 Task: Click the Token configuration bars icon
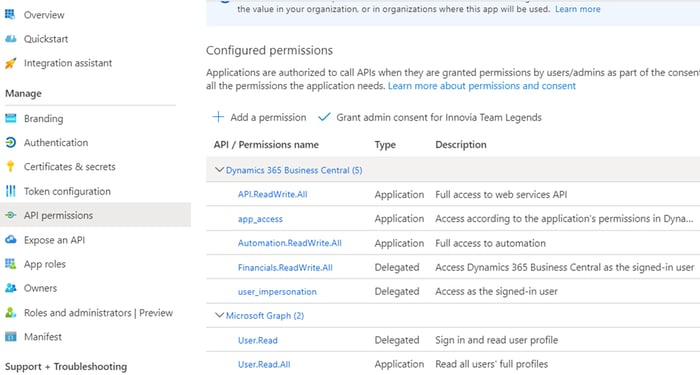(10, 191)
